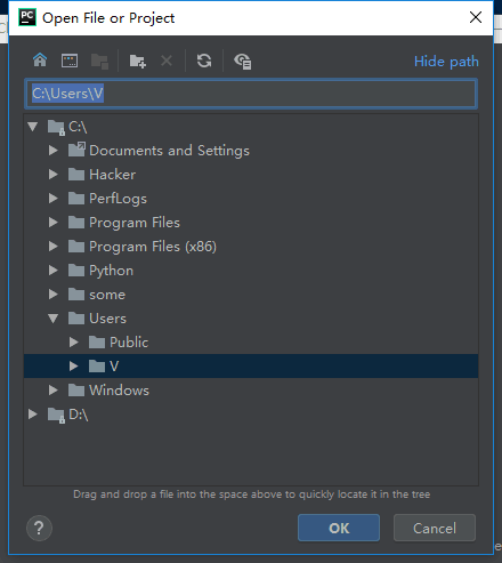The height and width of the screenshot is (563, 503).
Task: Click the Delete (X) toolbar icon
Action: (x=167, y=61)
